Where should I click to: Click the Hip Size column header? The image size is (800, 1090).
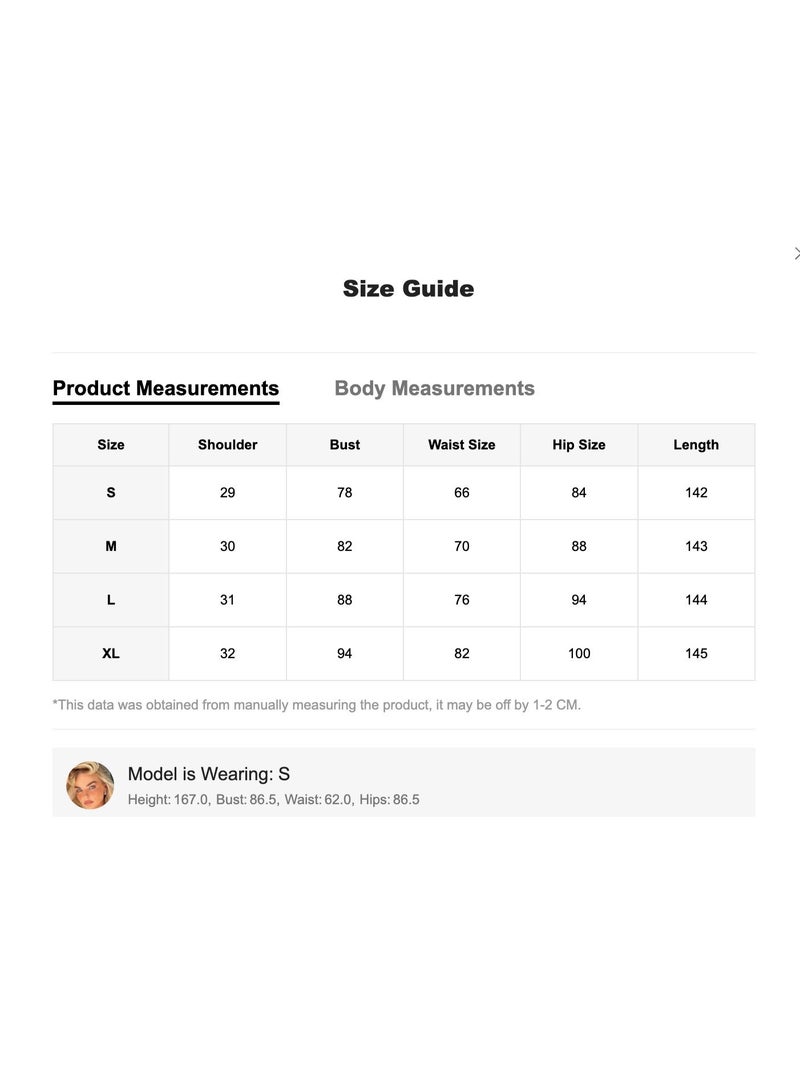coord(579,445)
